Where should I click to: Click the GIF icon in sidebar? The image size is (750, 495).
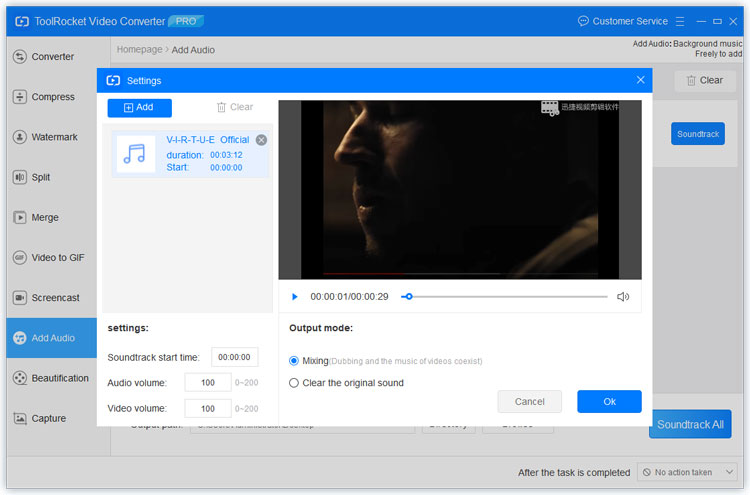coord(20,257)
